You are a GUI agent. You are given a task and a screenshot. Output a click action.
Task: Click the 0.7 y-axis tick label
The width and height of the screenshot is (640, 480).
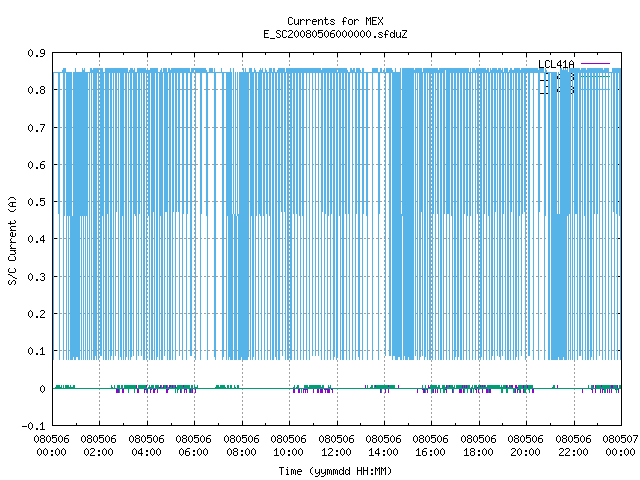(36, 128)
